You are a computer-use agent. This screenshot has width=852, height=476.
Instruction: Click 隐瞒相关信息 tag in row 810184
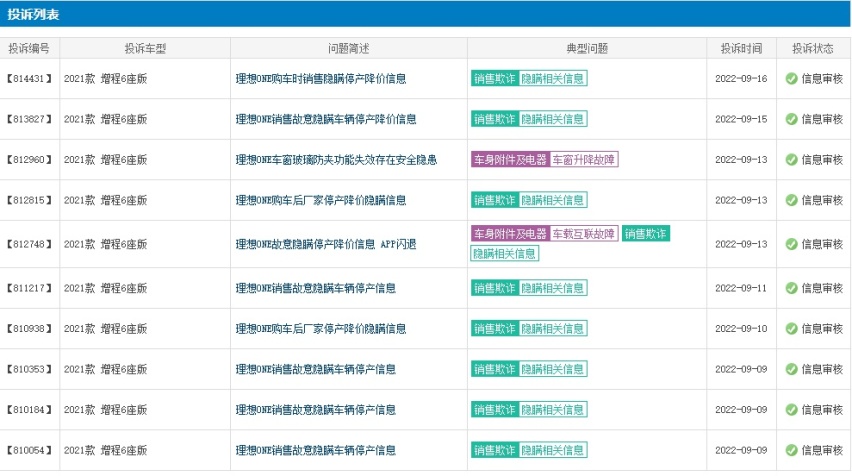pyautogui.click(x=553, y=410)
